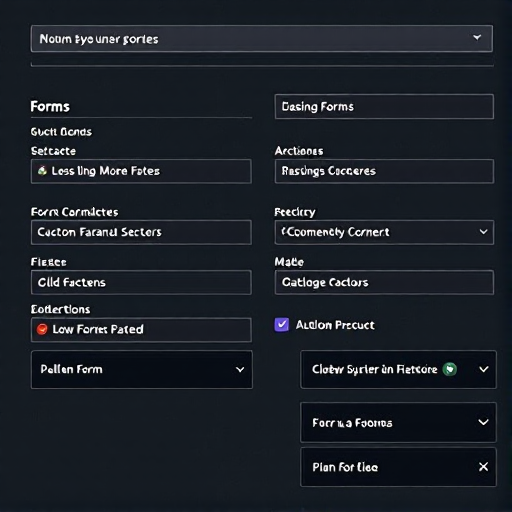512x512 pixels.
Task: Open the Noum tyo uner gories combo box
Action: [x=262, y=39]
